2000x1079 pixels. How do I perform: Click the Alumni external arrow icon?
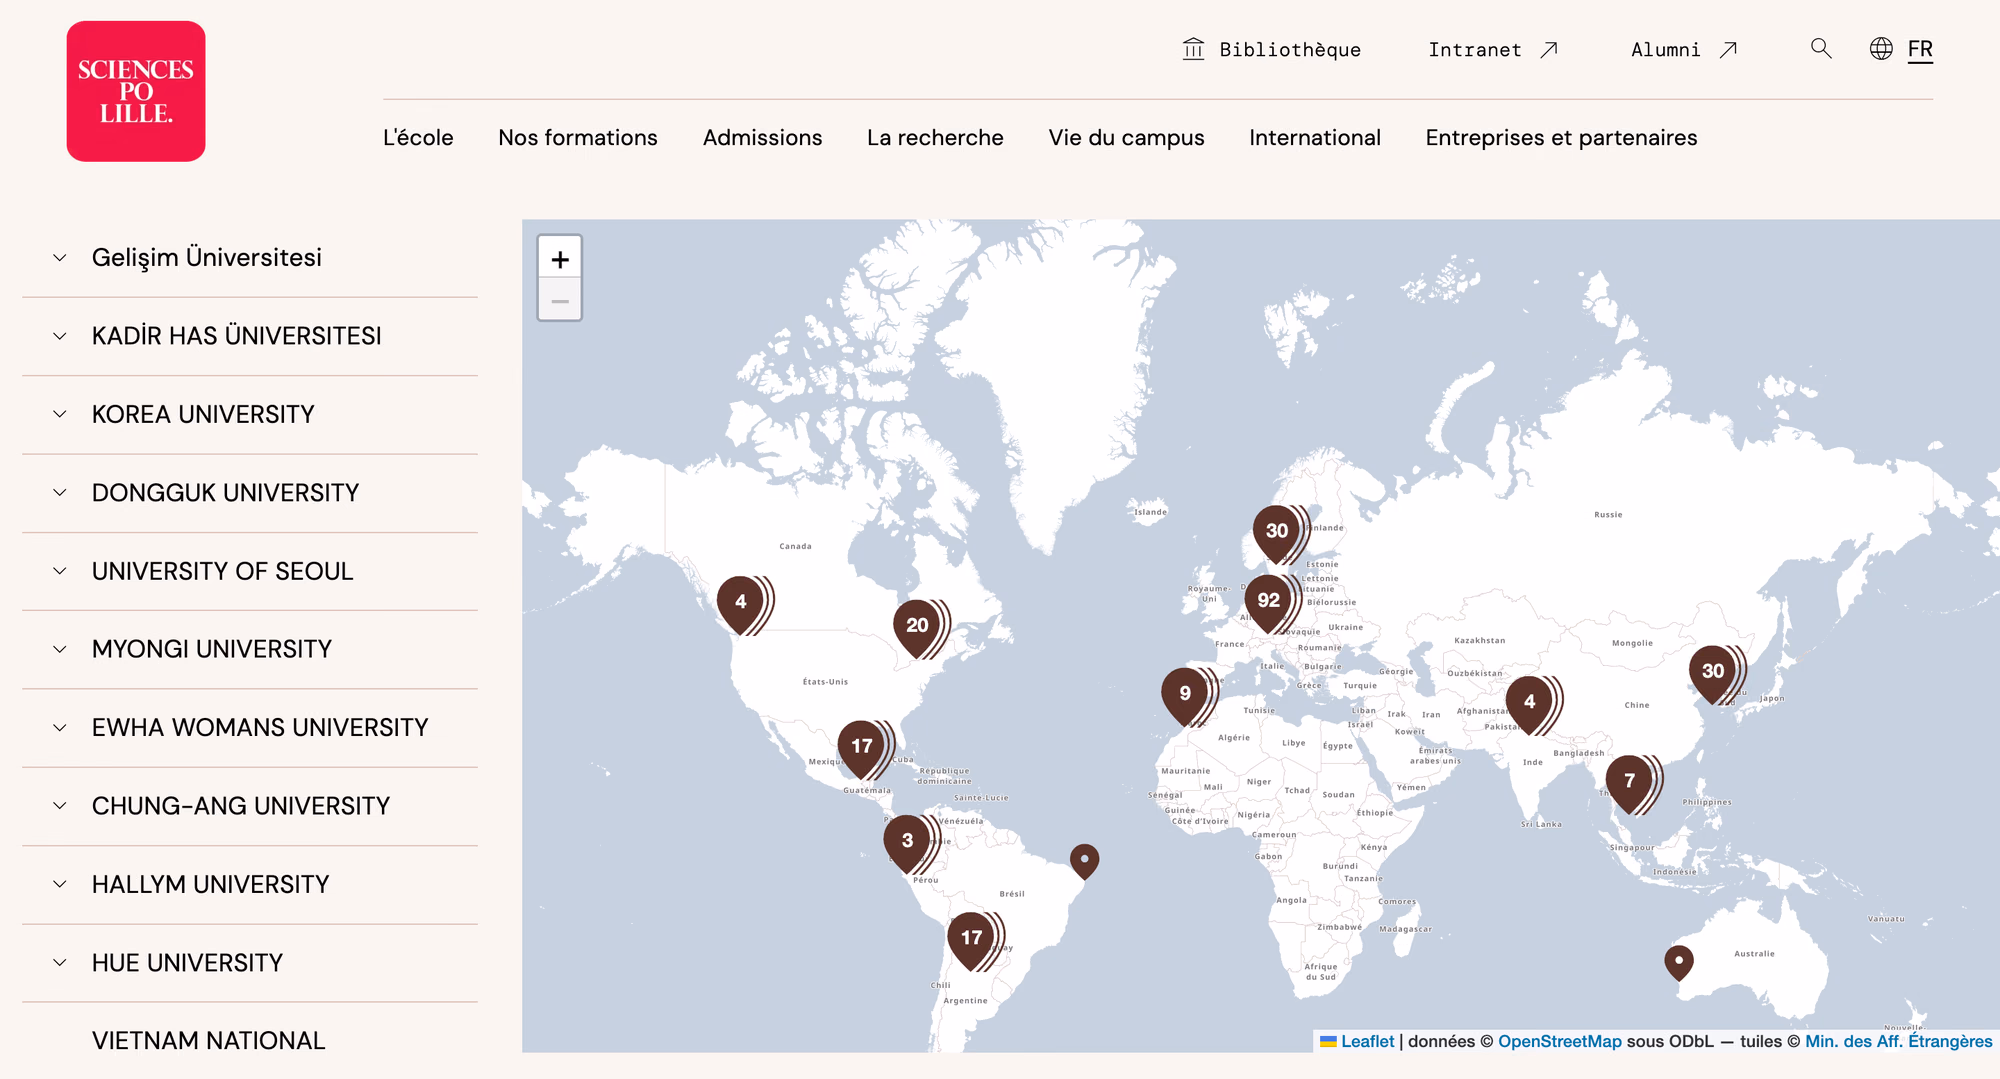click(1728, 50)
